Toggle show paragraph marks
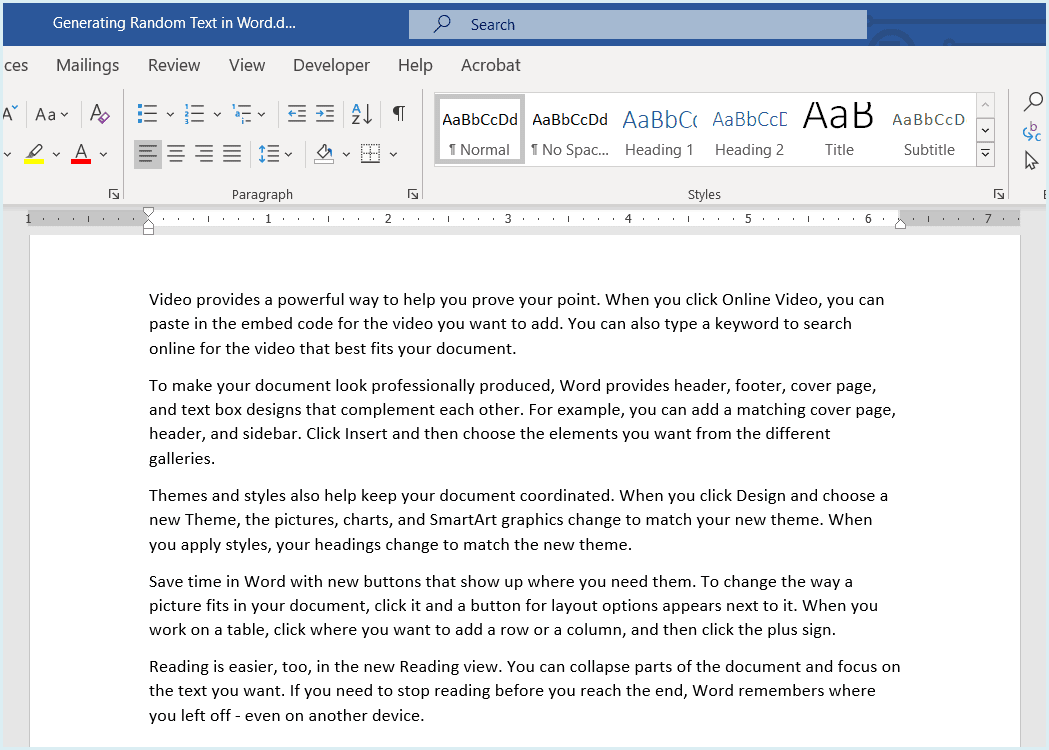Screen dimensions: 1049x750 coord(399,114)
